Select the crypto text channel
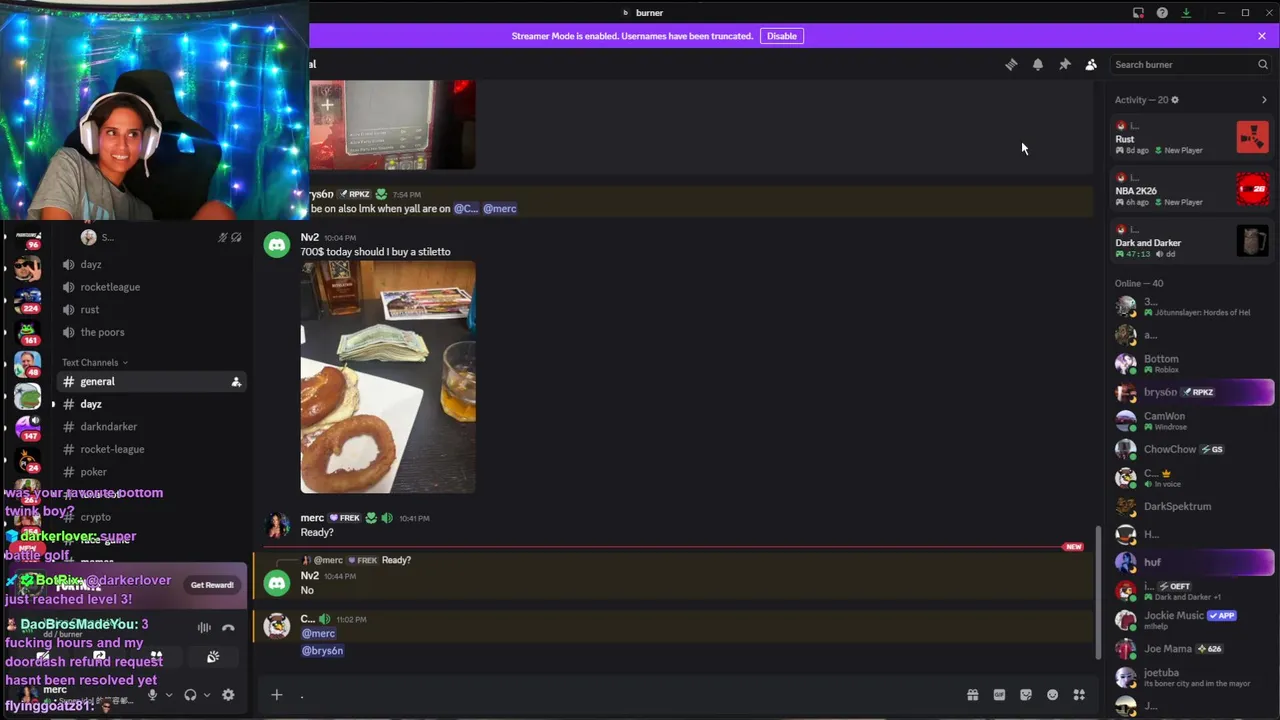The width and height of the screenshot is (1280, 720). (x=150, y=517)
